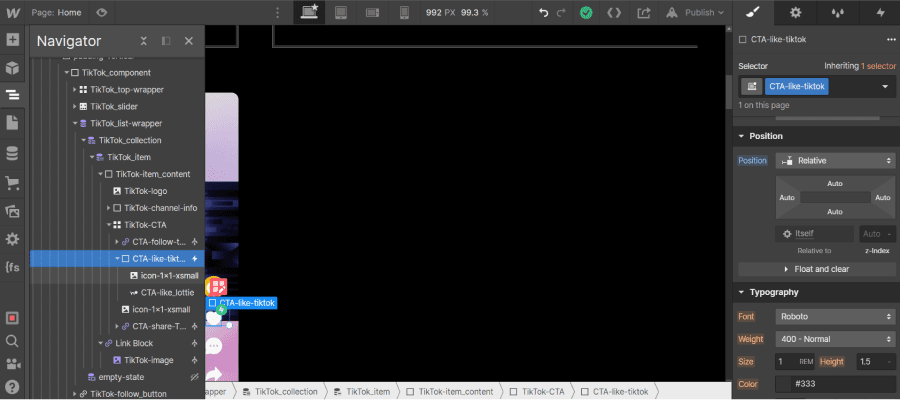
Task: Open the video tutorials camera icon
Action: coord(13,364)
